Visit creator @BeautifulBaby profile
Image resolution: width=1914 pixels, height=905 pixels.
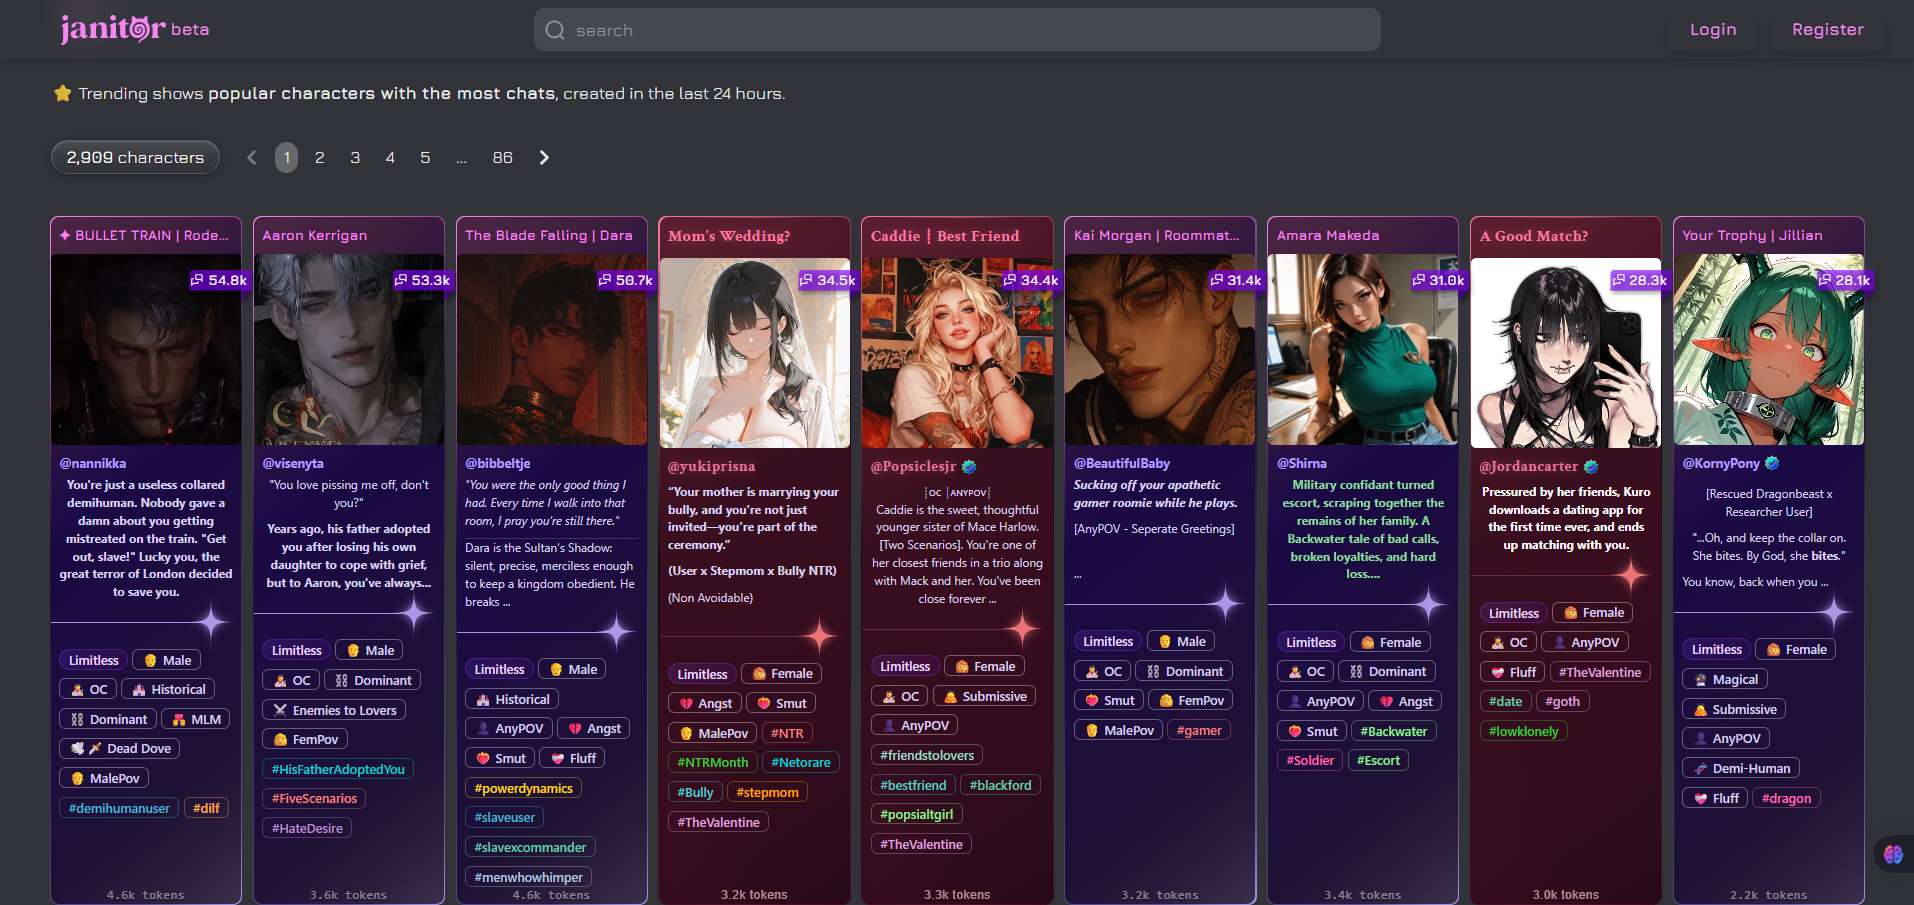coord(1122,463)
